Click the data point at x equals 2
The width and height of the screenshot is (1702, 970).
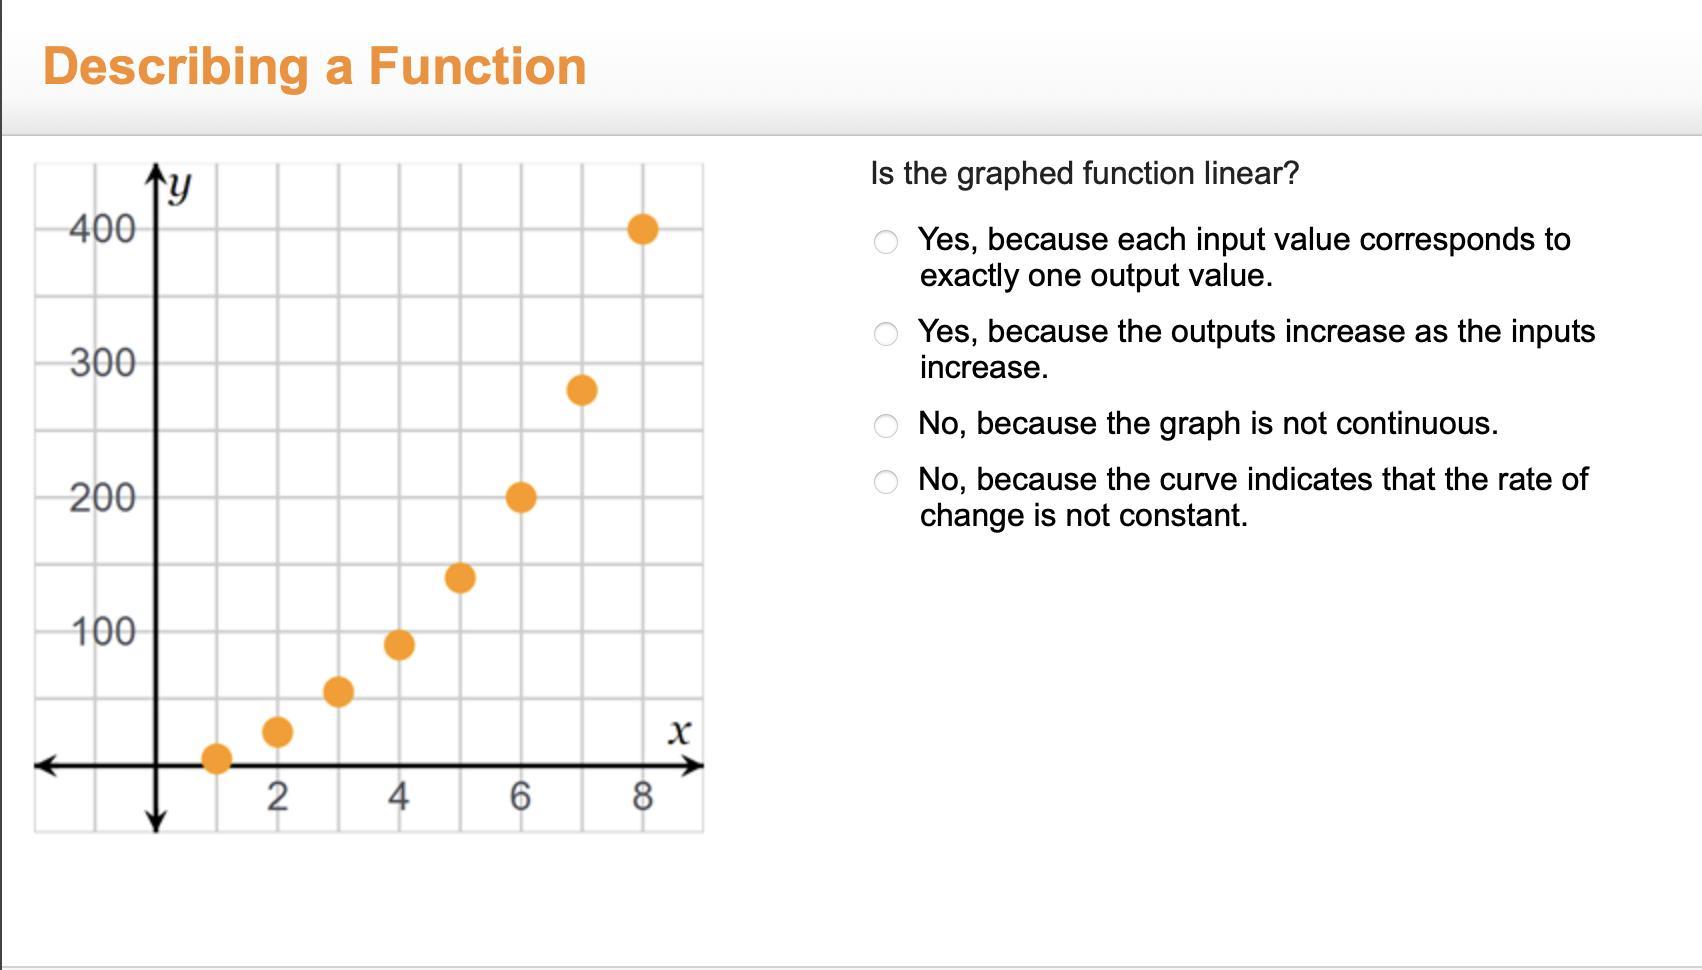coord(277,732)
